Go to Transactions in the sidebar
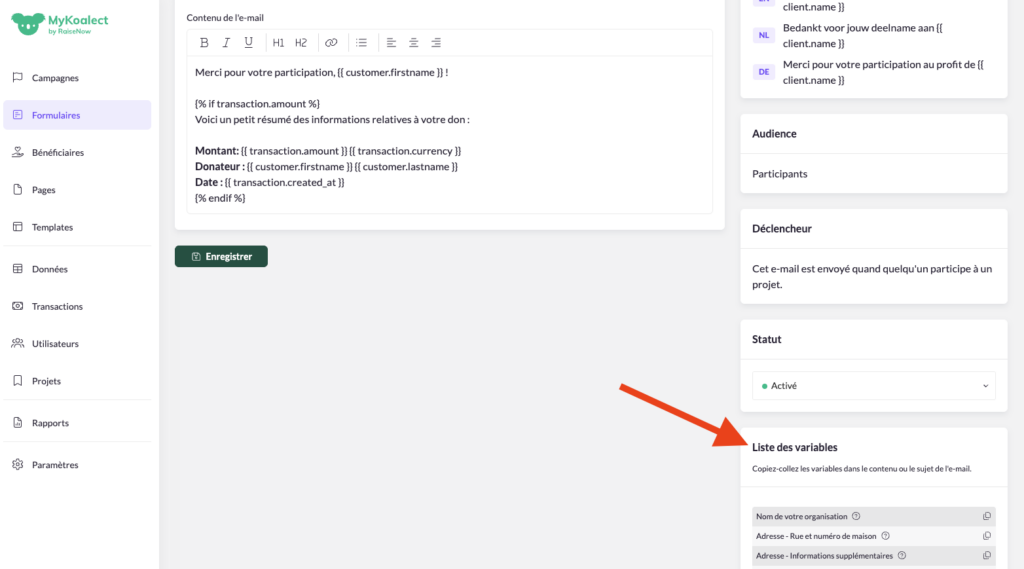Screen dimensions: 1024x569 pyautogui.click(x=57, y=306)
